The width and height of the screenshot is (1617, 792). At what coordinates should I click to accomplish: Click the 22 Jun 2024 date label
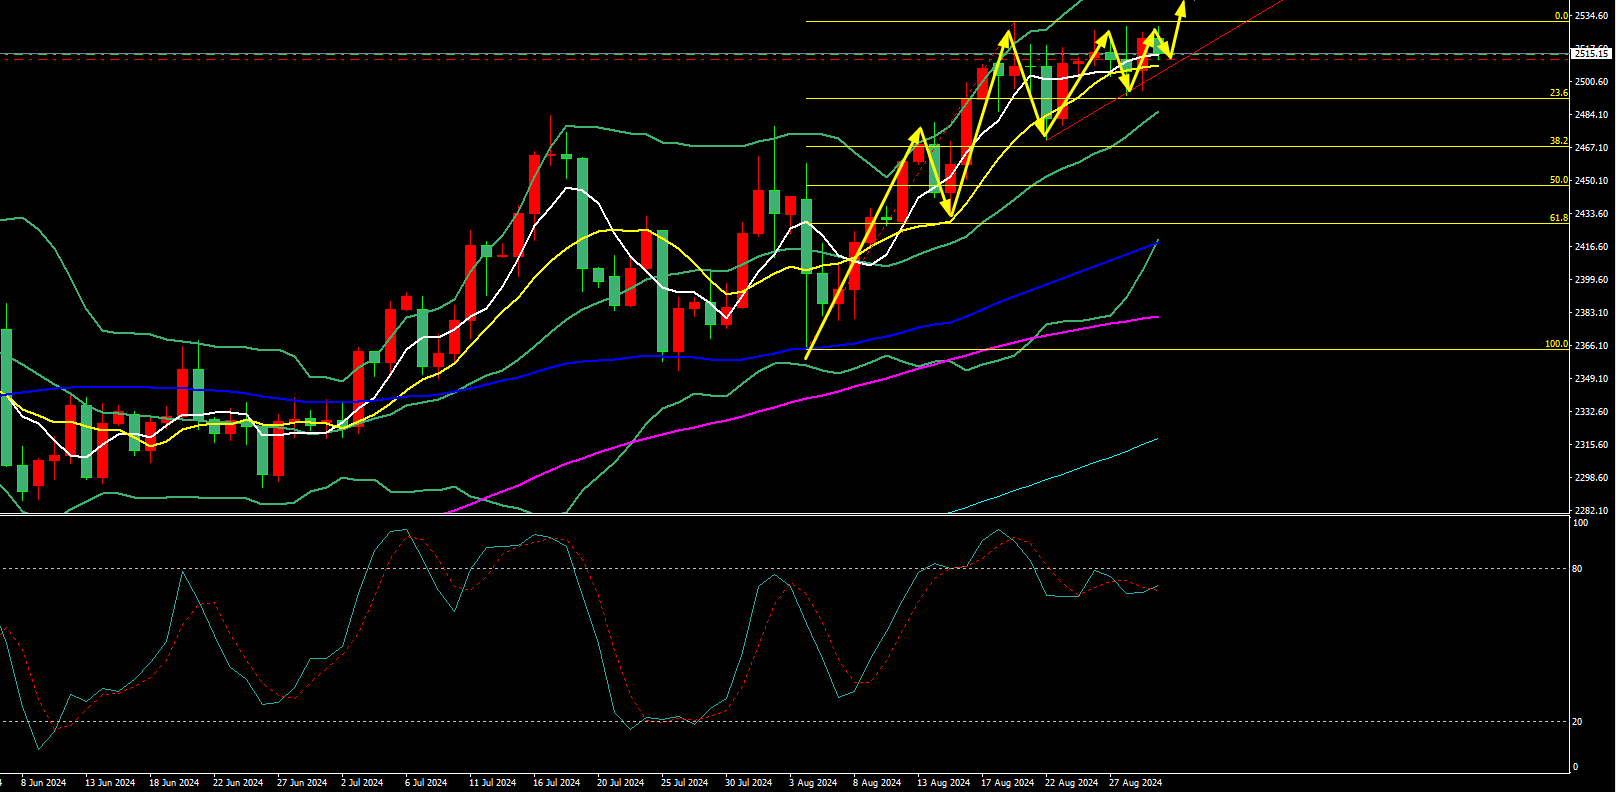point(238,783)
